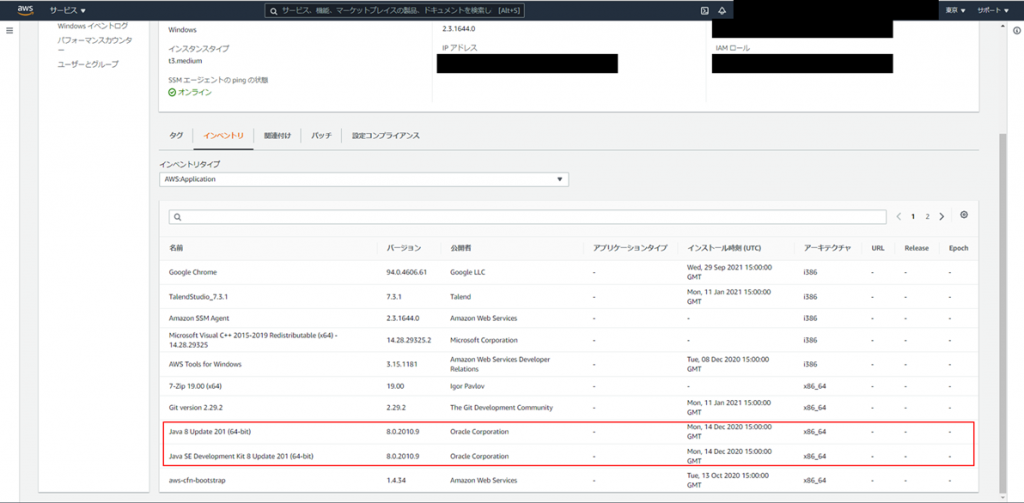Sort by 名前 column header

click(176, 248)
